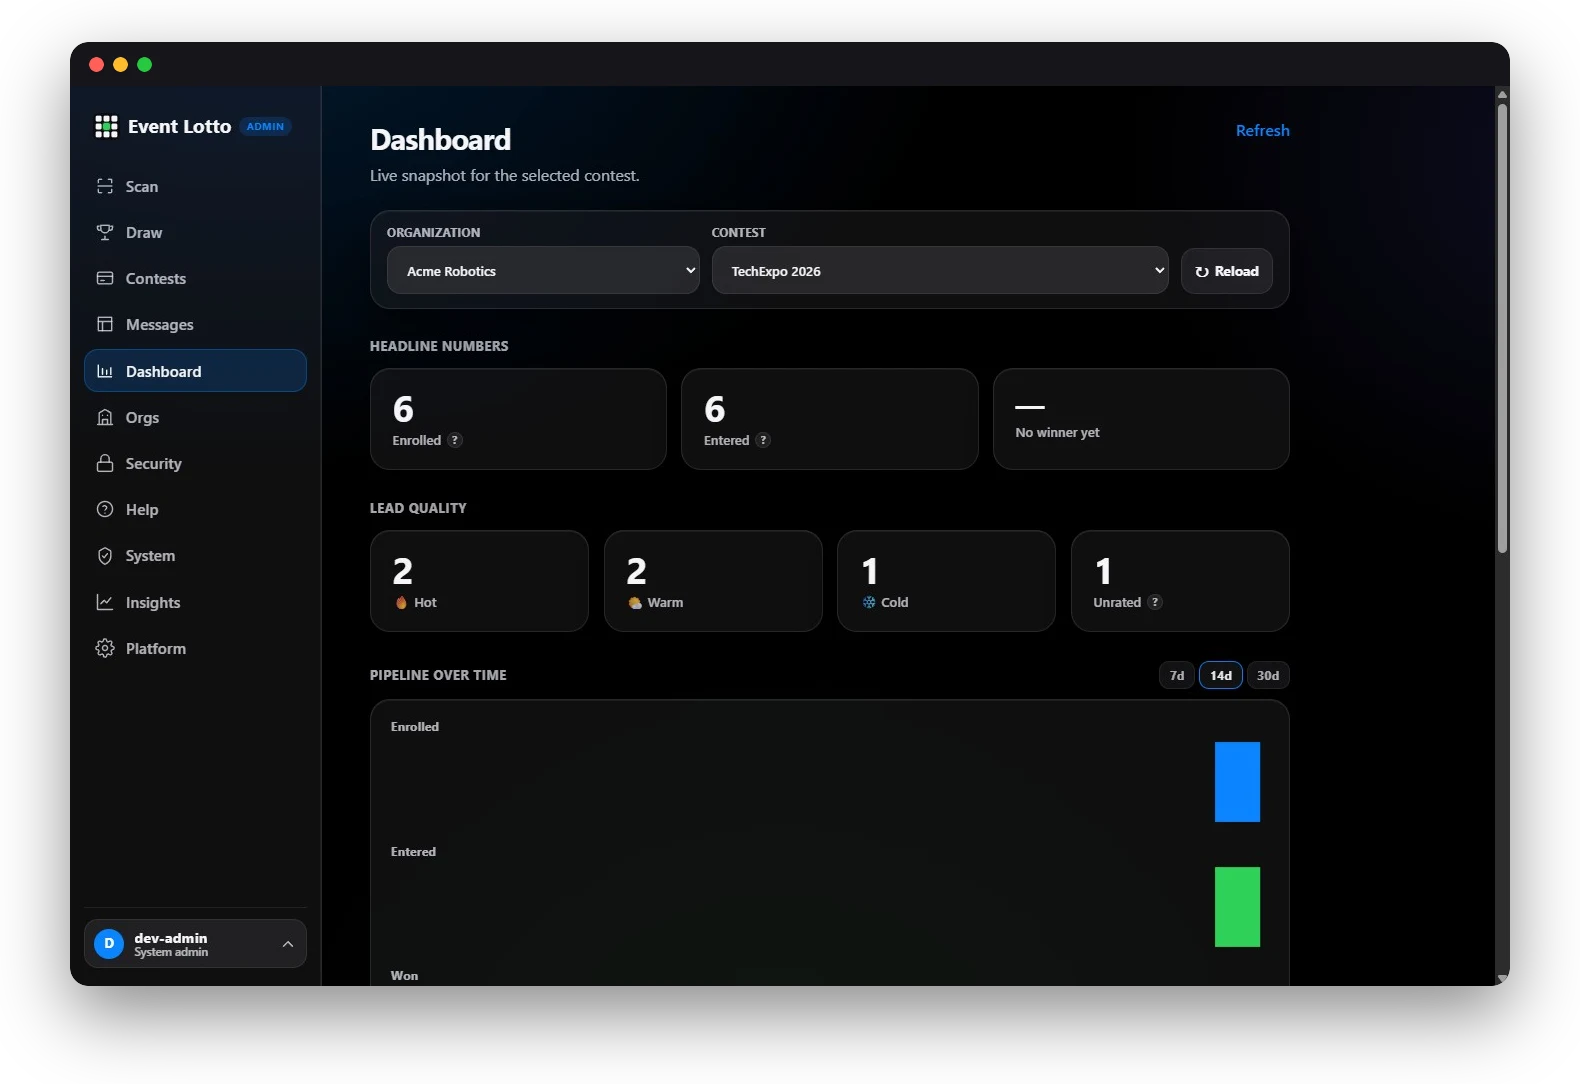Screen dimensions: 1580x1084
Task: Open the Messages section
Action: (195, 324)
